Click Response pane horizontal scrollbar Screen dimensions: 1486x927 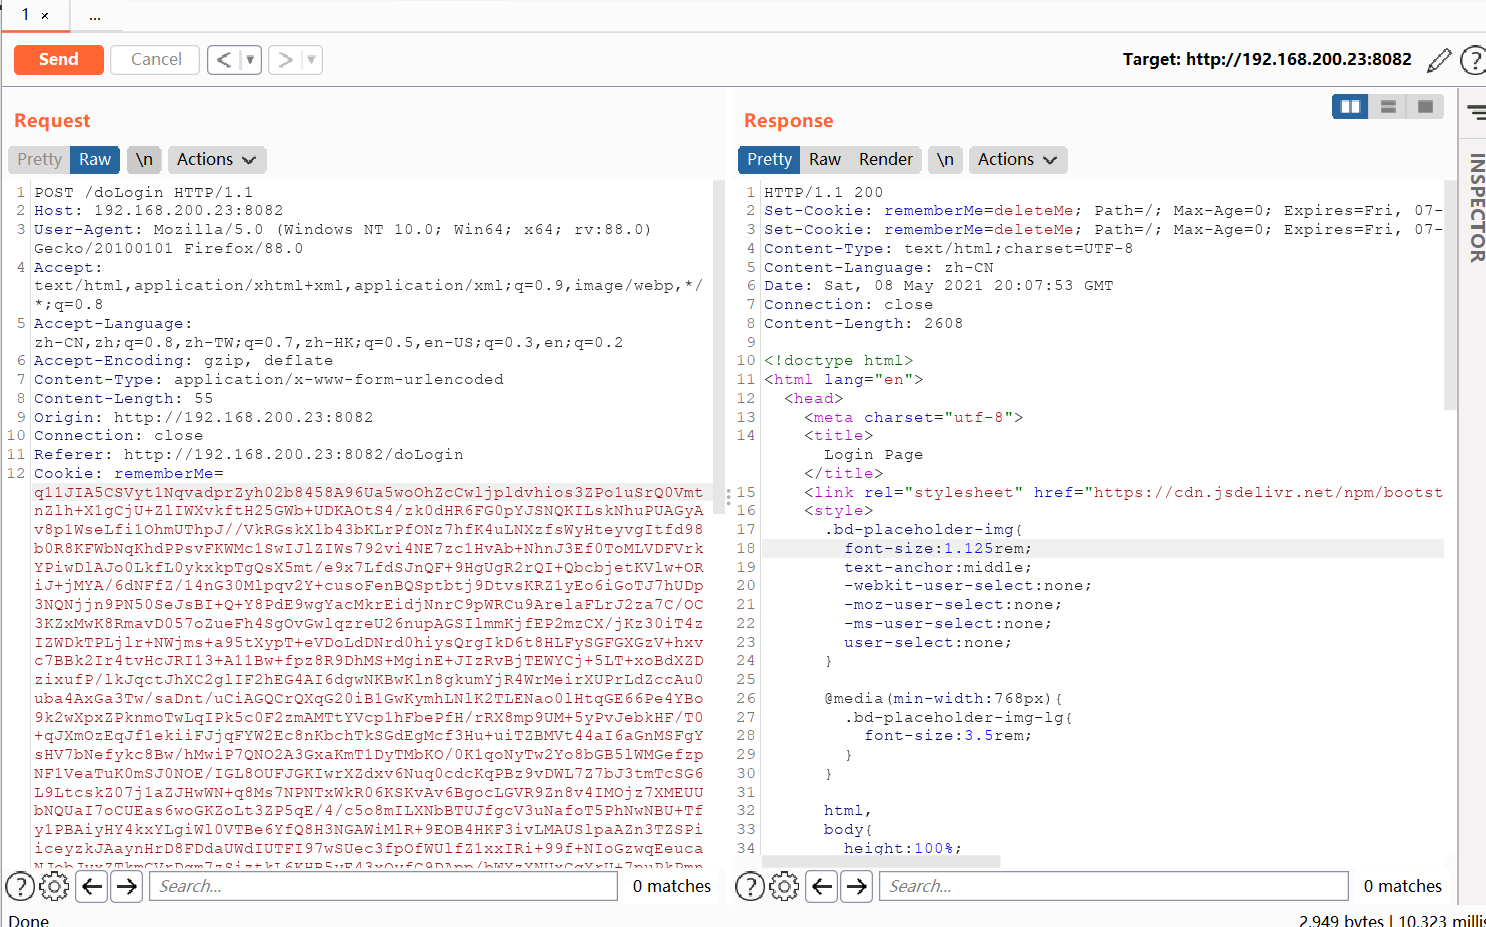[x=881, y=861]
